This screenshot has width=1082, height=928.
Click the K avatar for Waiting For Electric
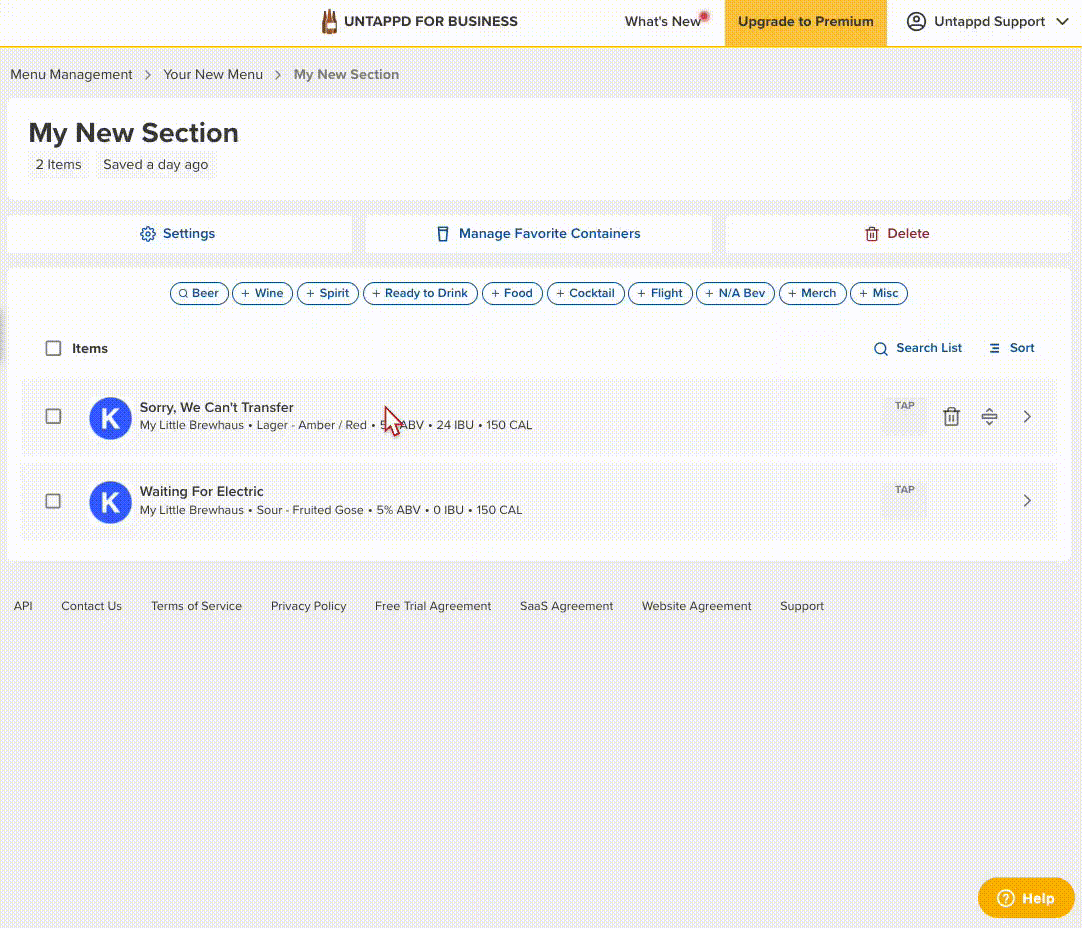110,502
